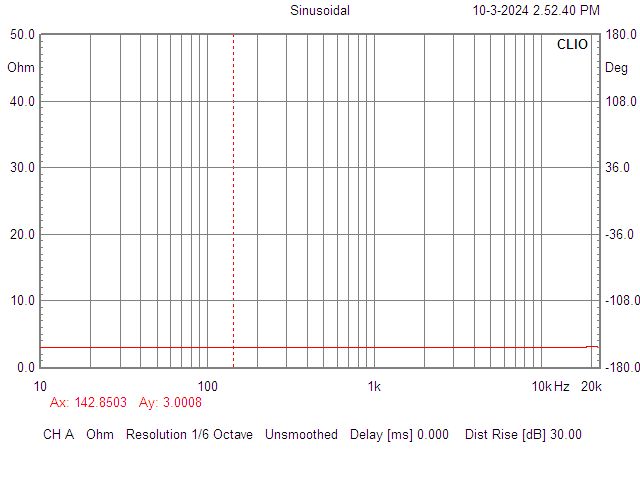Select the Sinusoidal title text

click(x=319, y=11)
